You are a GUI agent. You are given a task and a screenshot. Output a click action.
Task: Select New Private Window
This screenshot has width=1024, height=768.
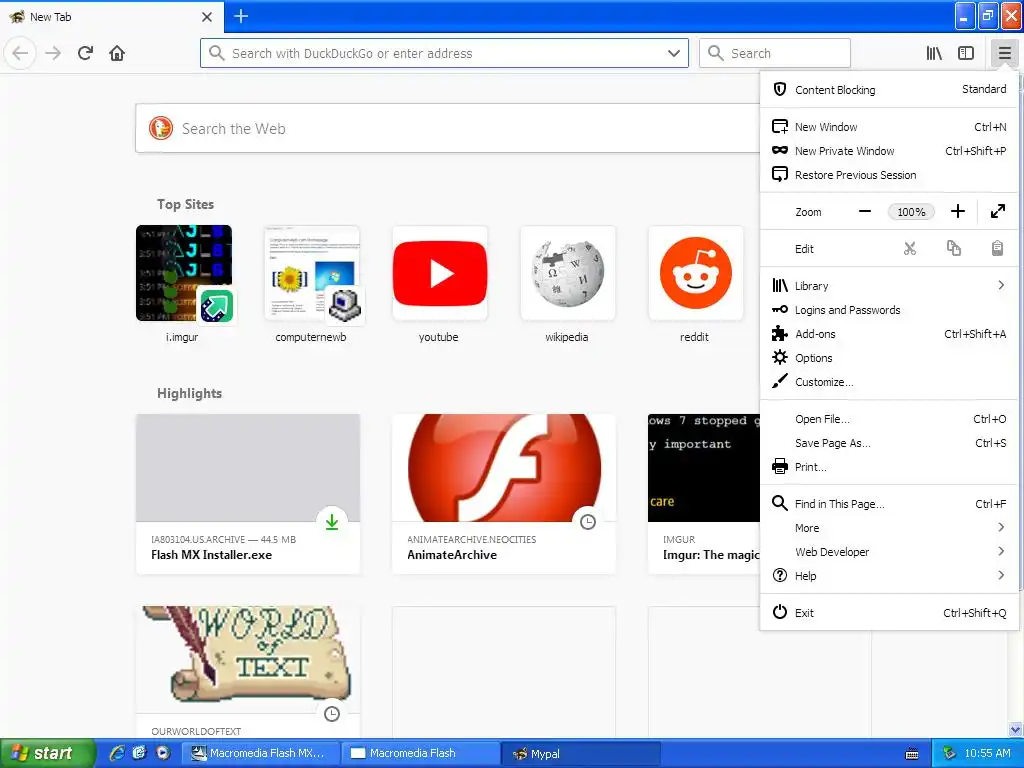[x=889, y=151]
